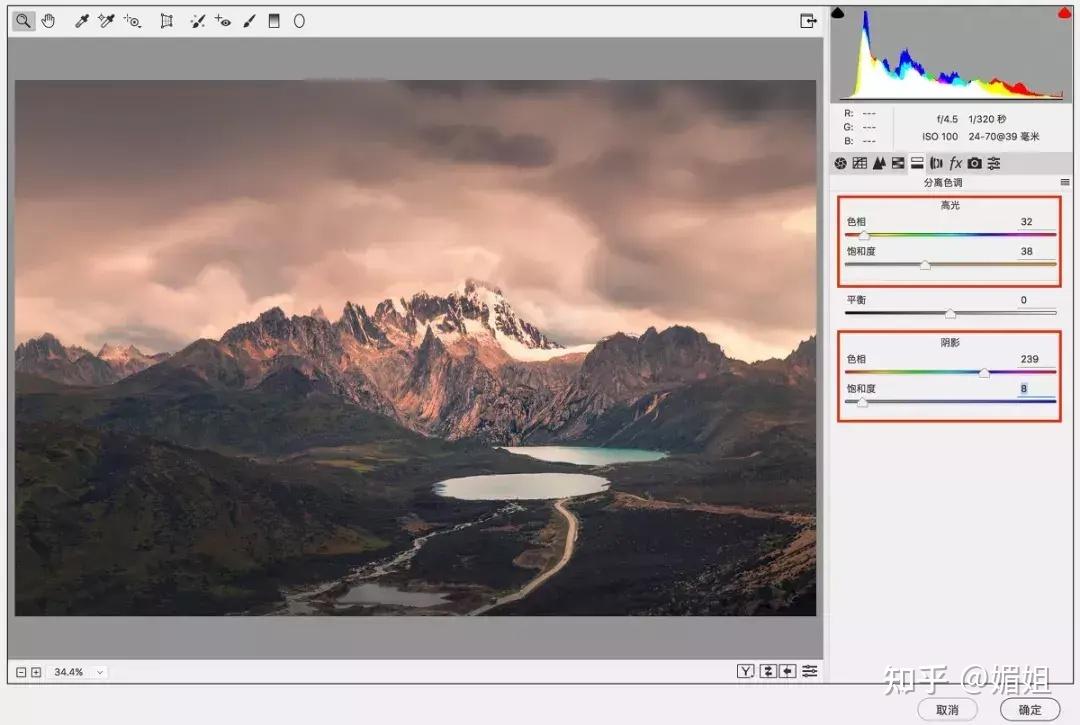Viewport: 1080px width, 725px height.
Task: Open the Presets panel tab
Action: [994, 163]
